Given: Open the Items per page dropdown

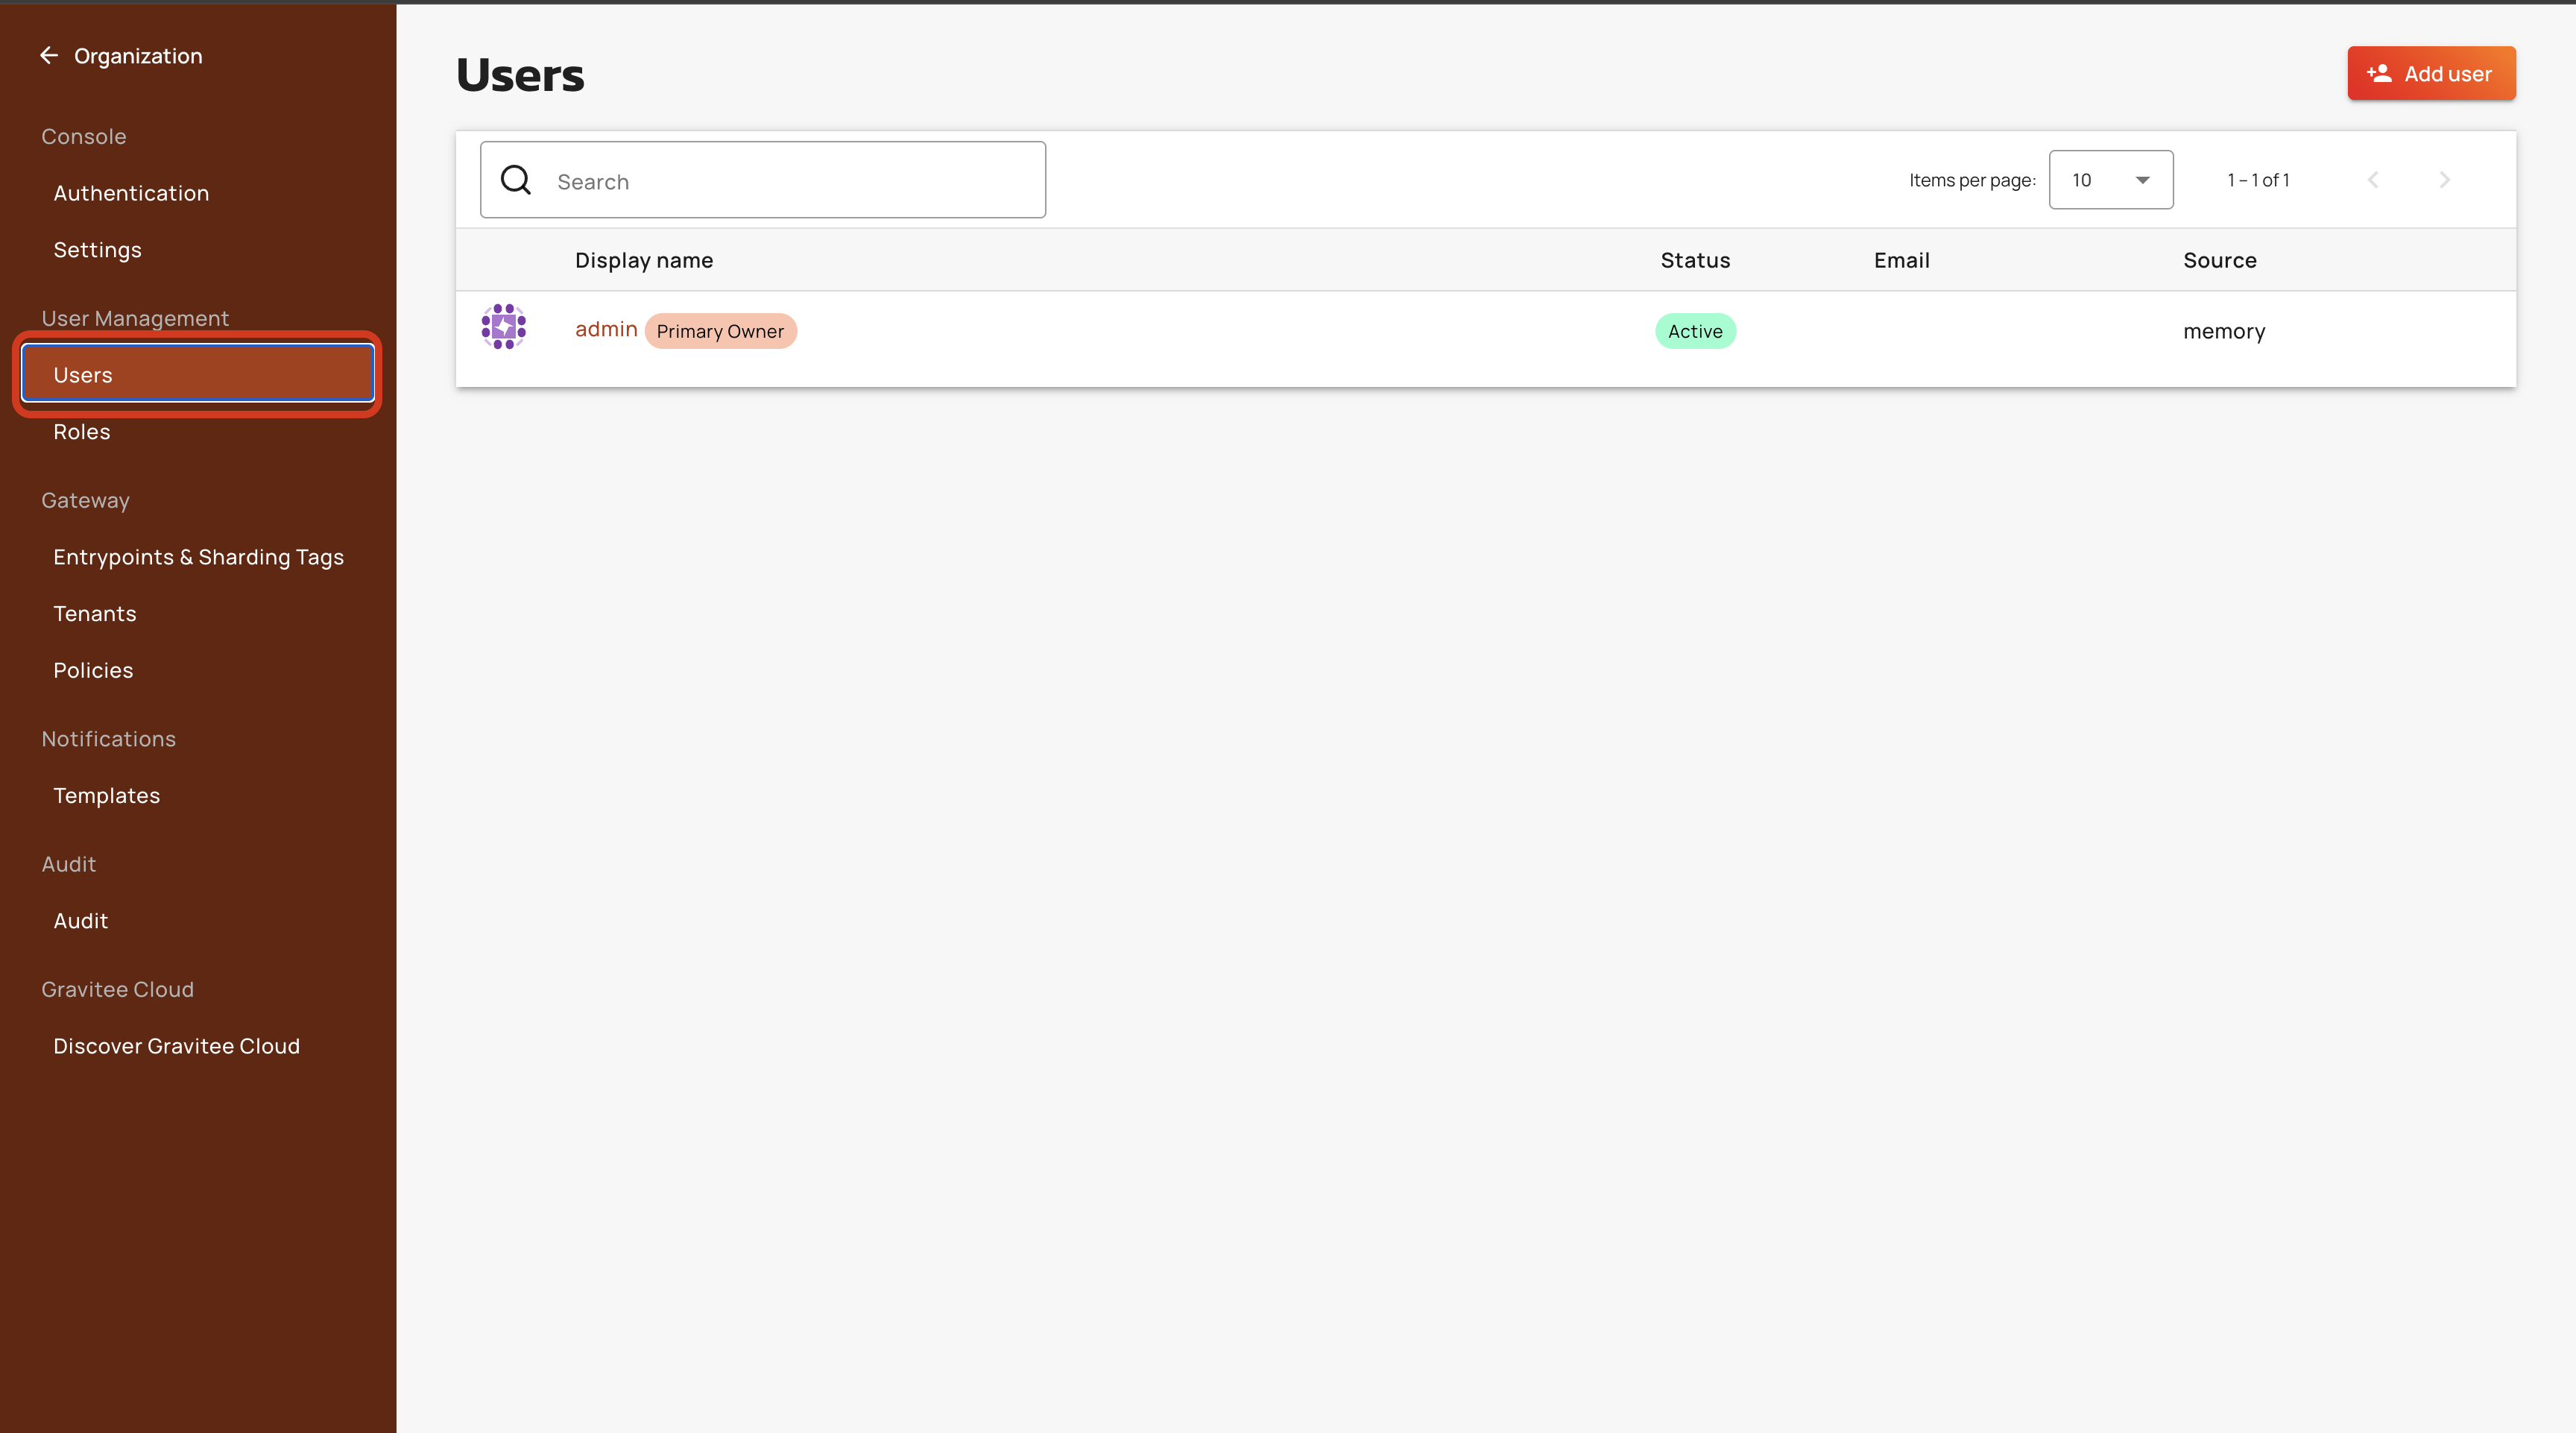Looking at the screenshot, I should tap(2110, 180).
